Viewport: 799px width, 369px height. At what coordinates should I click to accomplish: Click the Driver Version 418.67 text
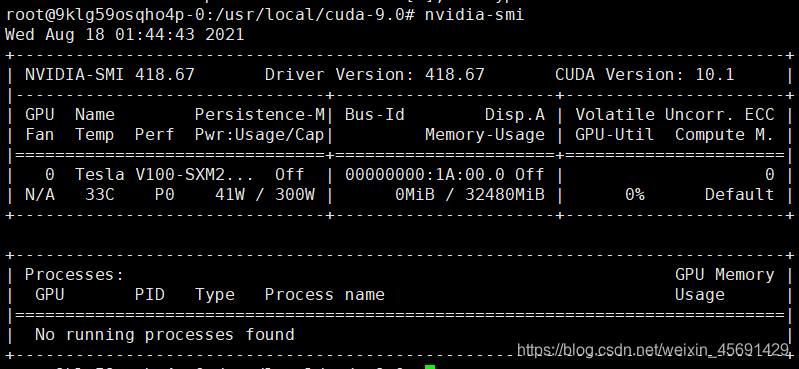point(375,74)
